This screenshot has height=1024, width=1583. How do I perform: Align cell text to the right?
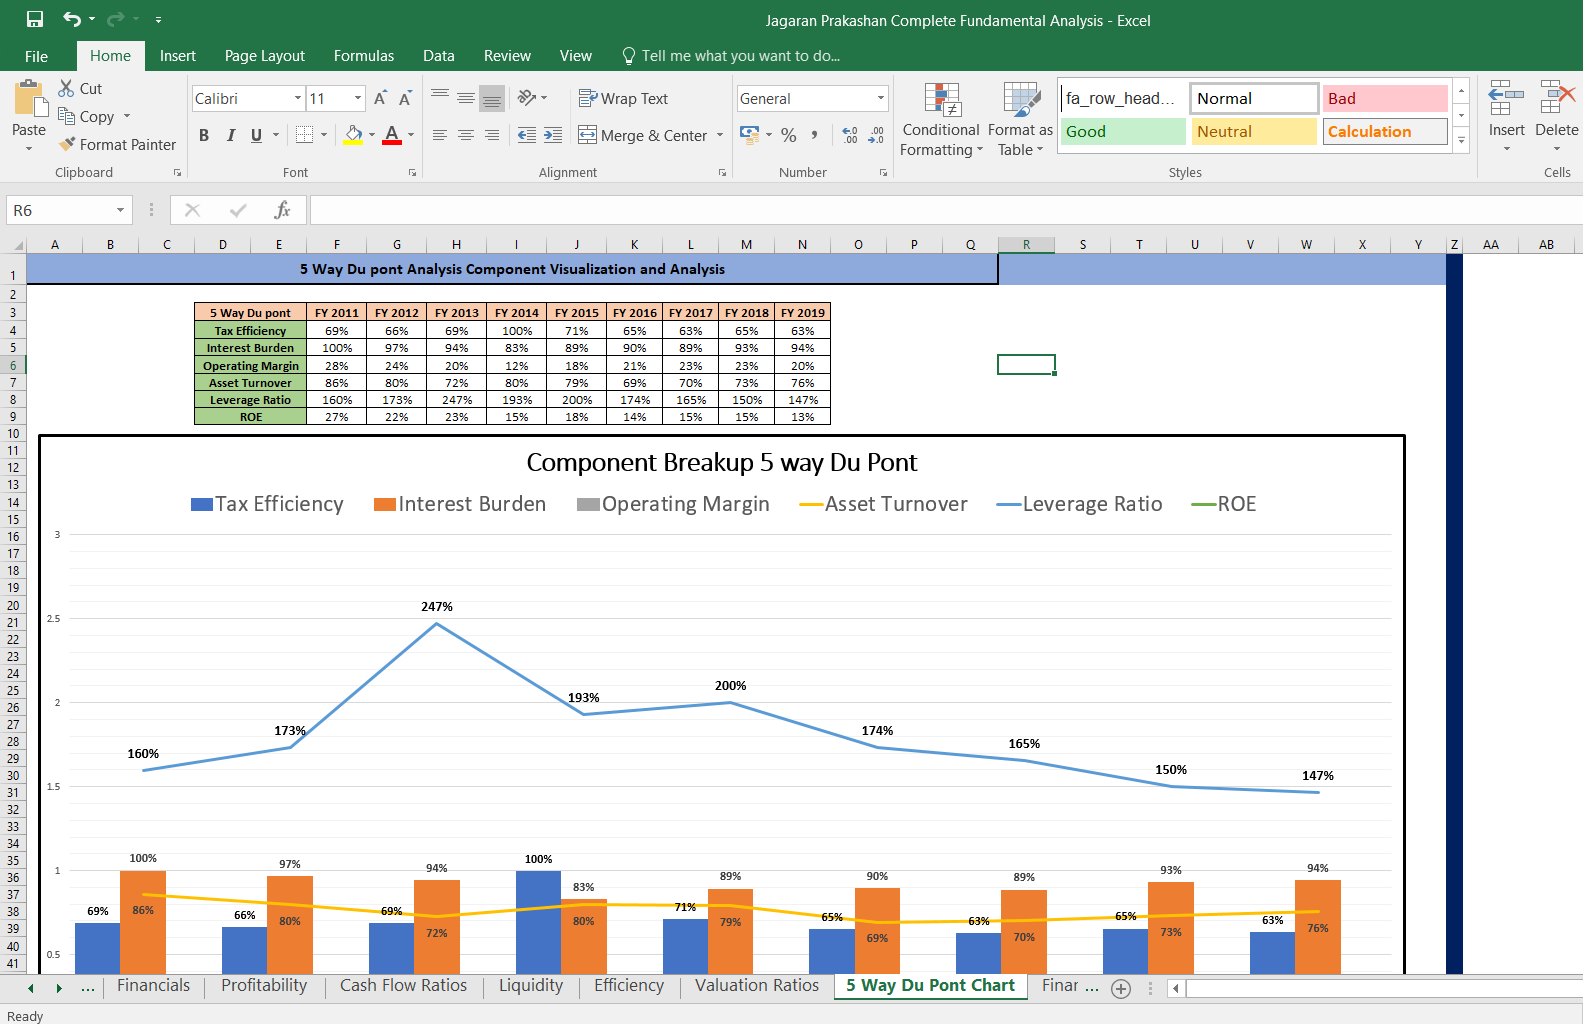pyautogui.click(x=492, y=135)
